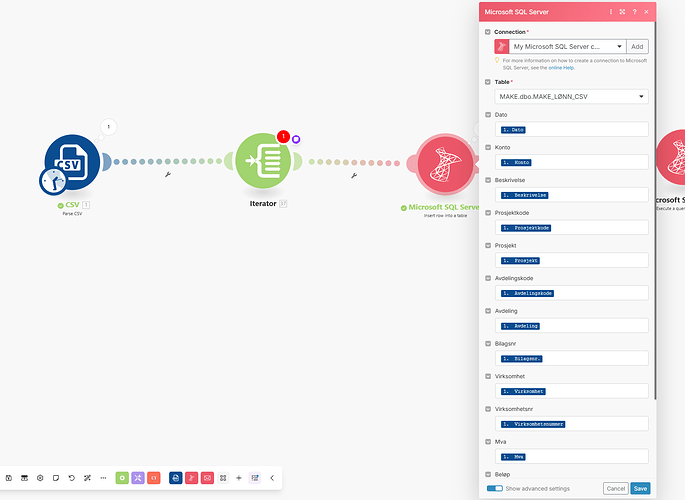This screenshot has width=685, height=500.
Task: Click the dark blue favorite module icon
Action: click(176, 478)
